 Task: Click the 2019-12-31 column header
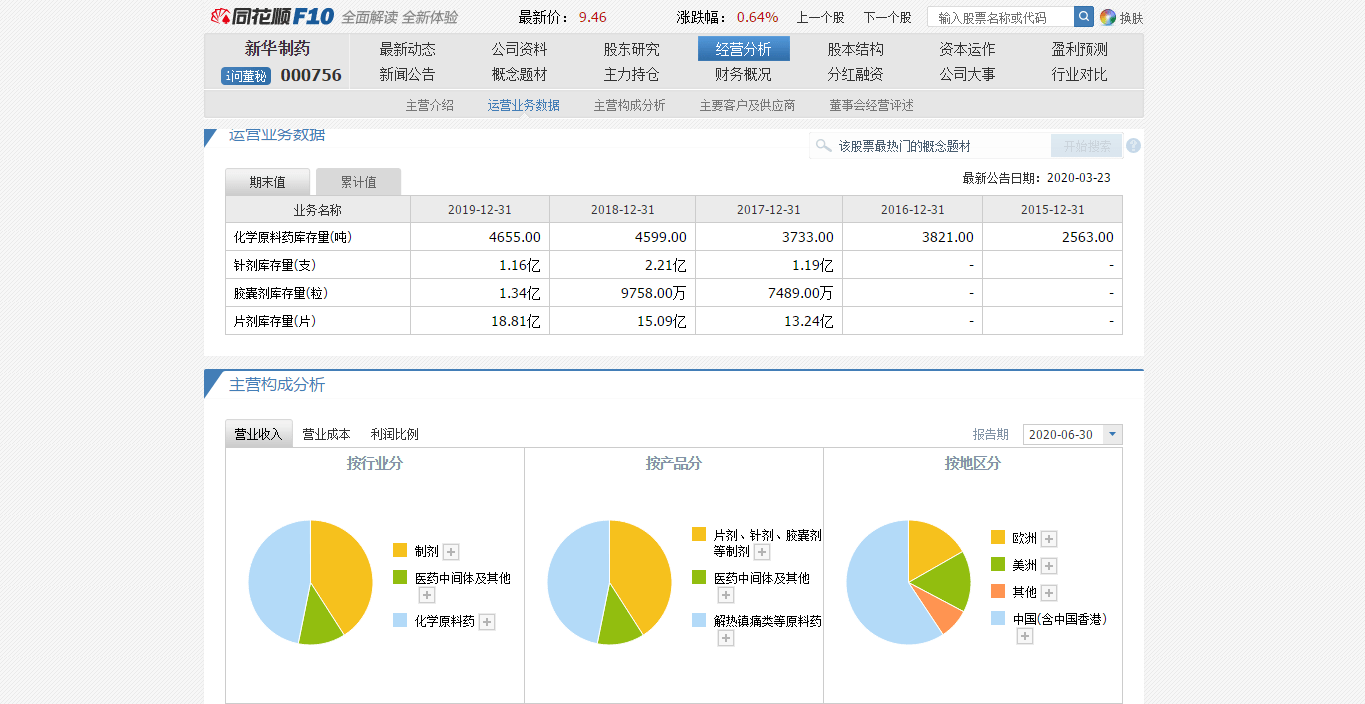[480, 210]
